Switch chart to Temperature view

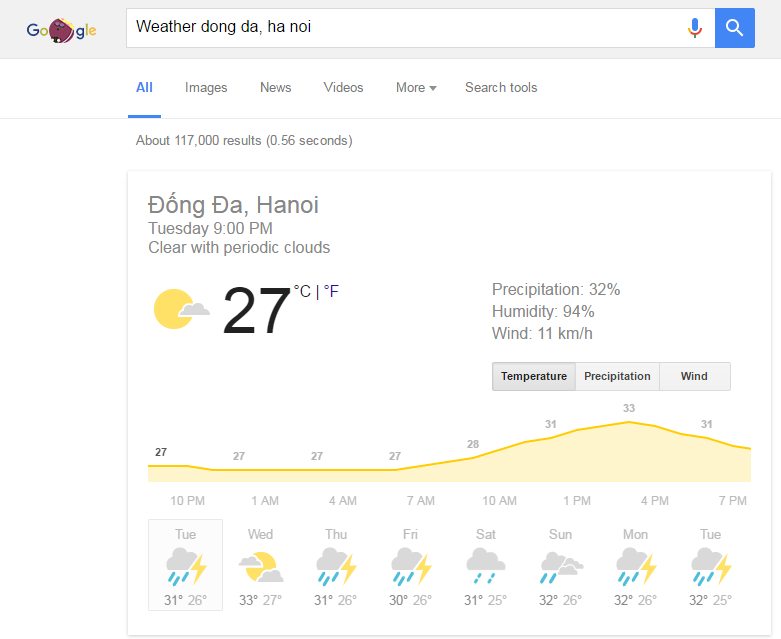click(x=534, y=376)
